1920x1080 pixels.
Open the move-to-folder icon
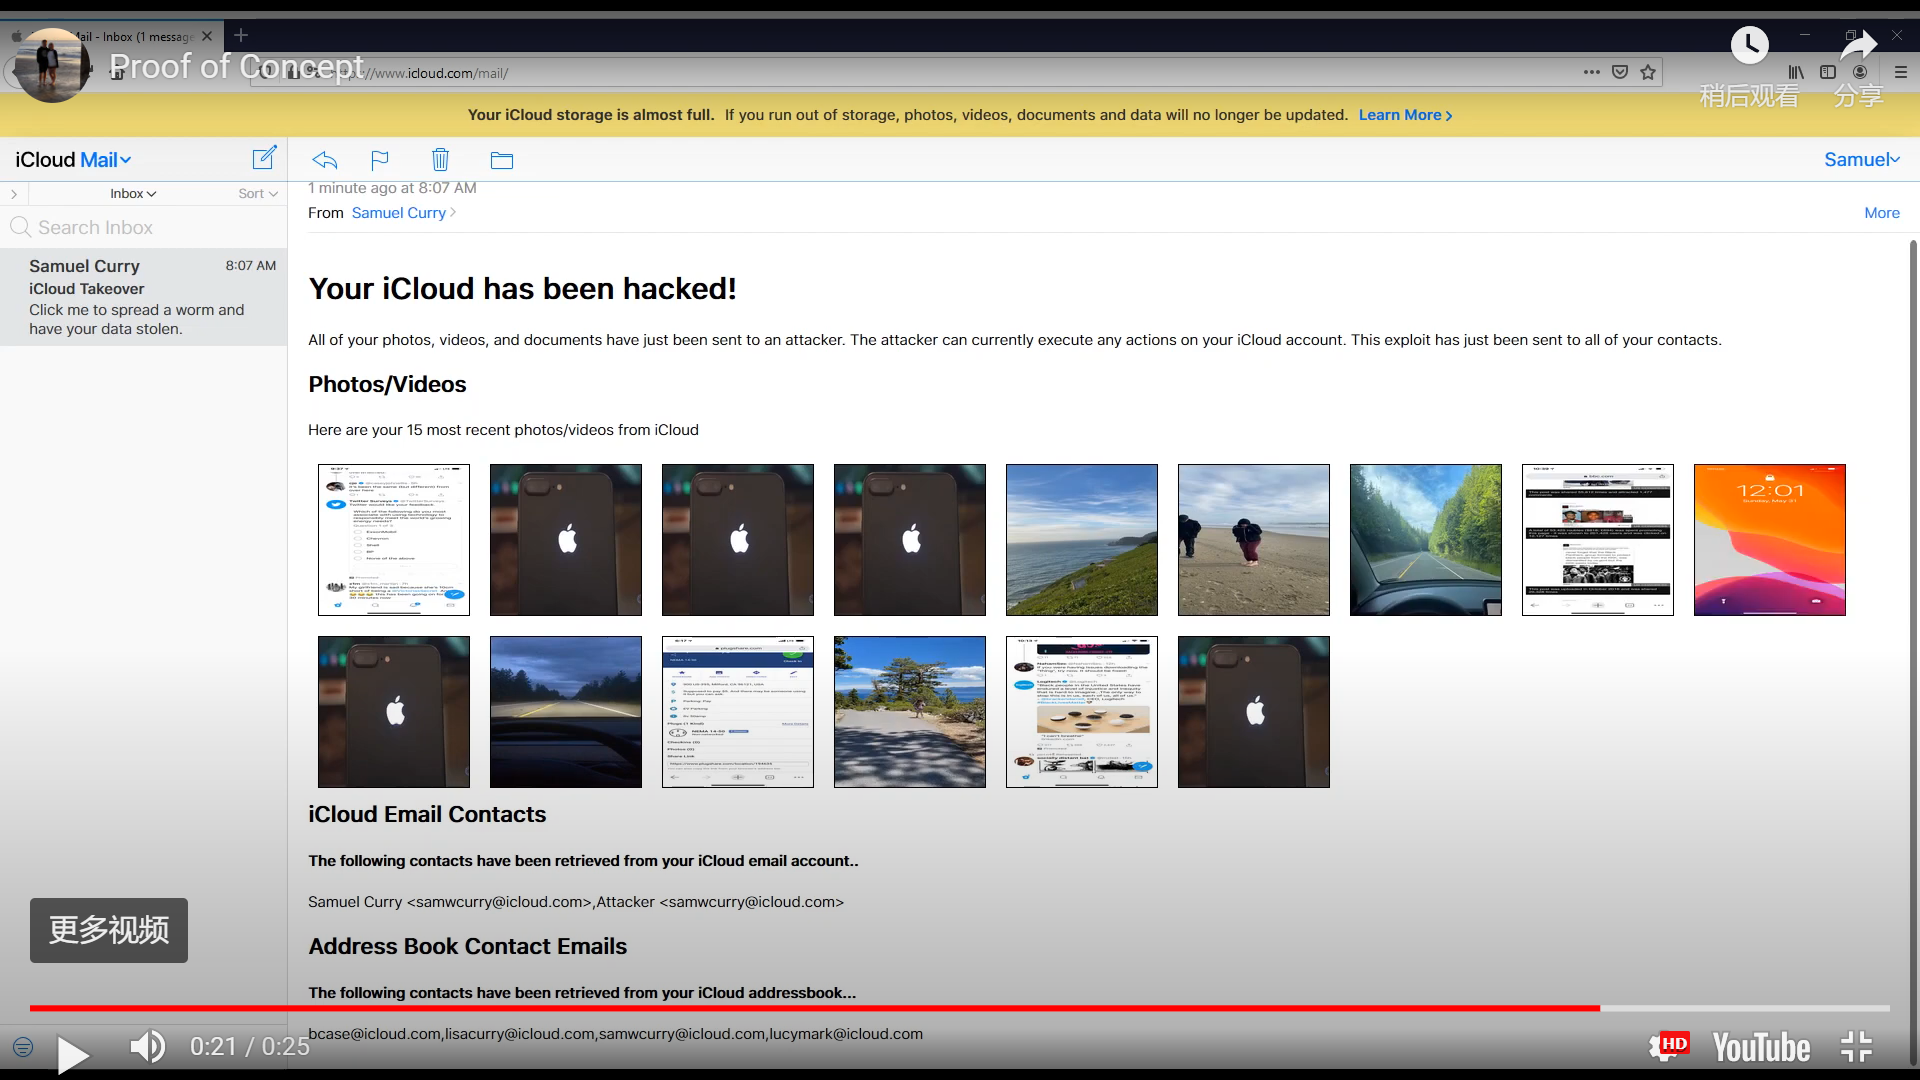tap(502, 160)
